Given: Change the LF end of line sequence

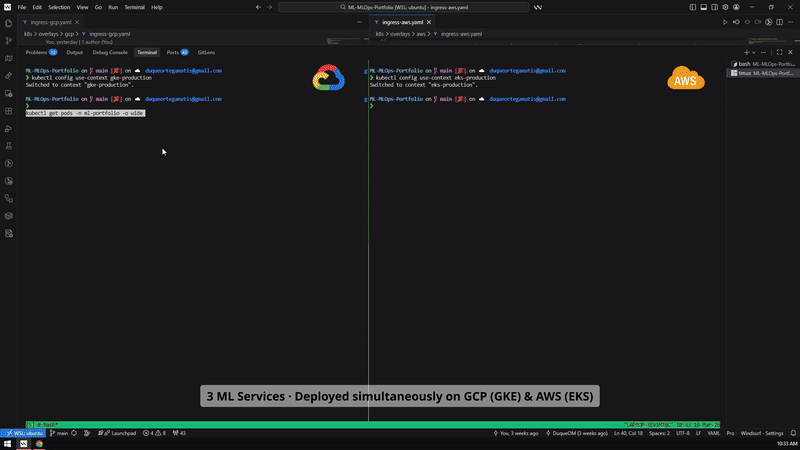Looking at the screenshot, I should click(x=698, y=433).
